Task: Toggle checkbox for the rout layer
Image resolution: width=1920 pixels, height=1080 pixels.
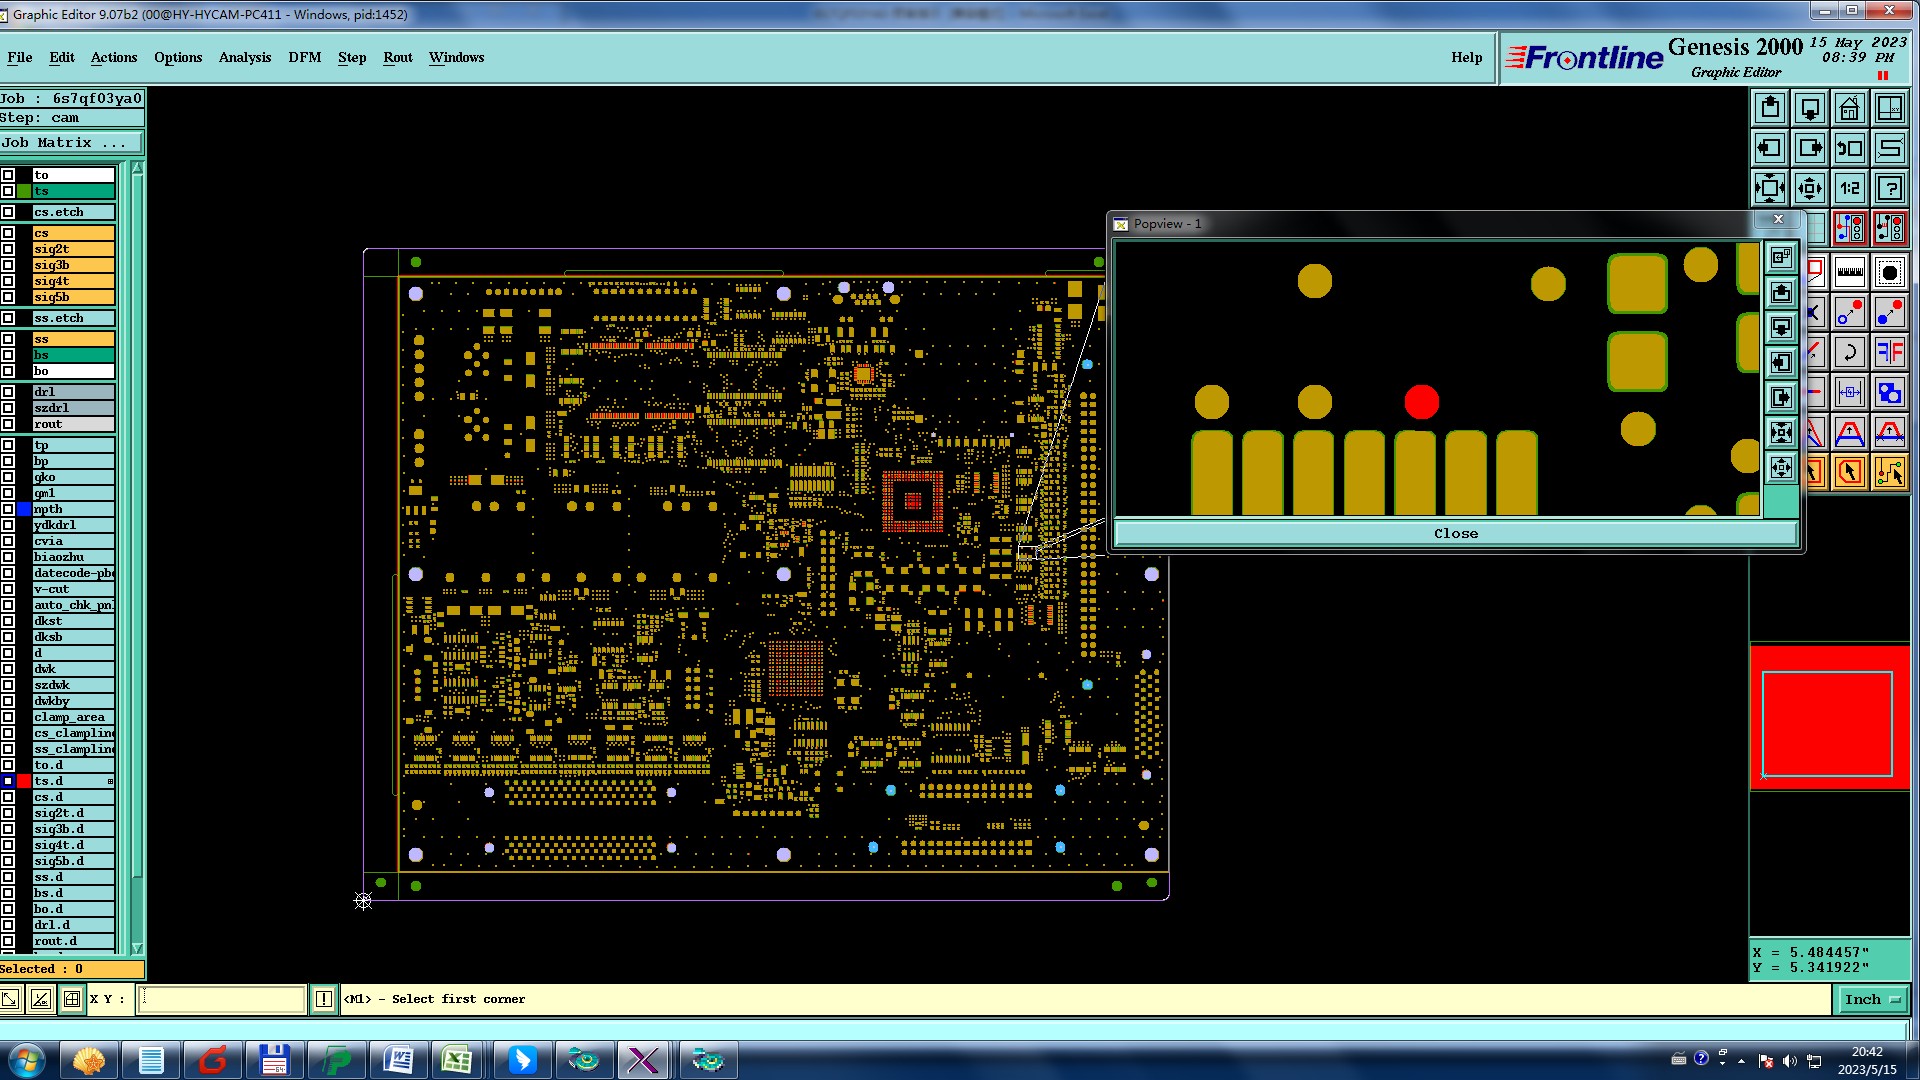Action: (x=8, y=424)
